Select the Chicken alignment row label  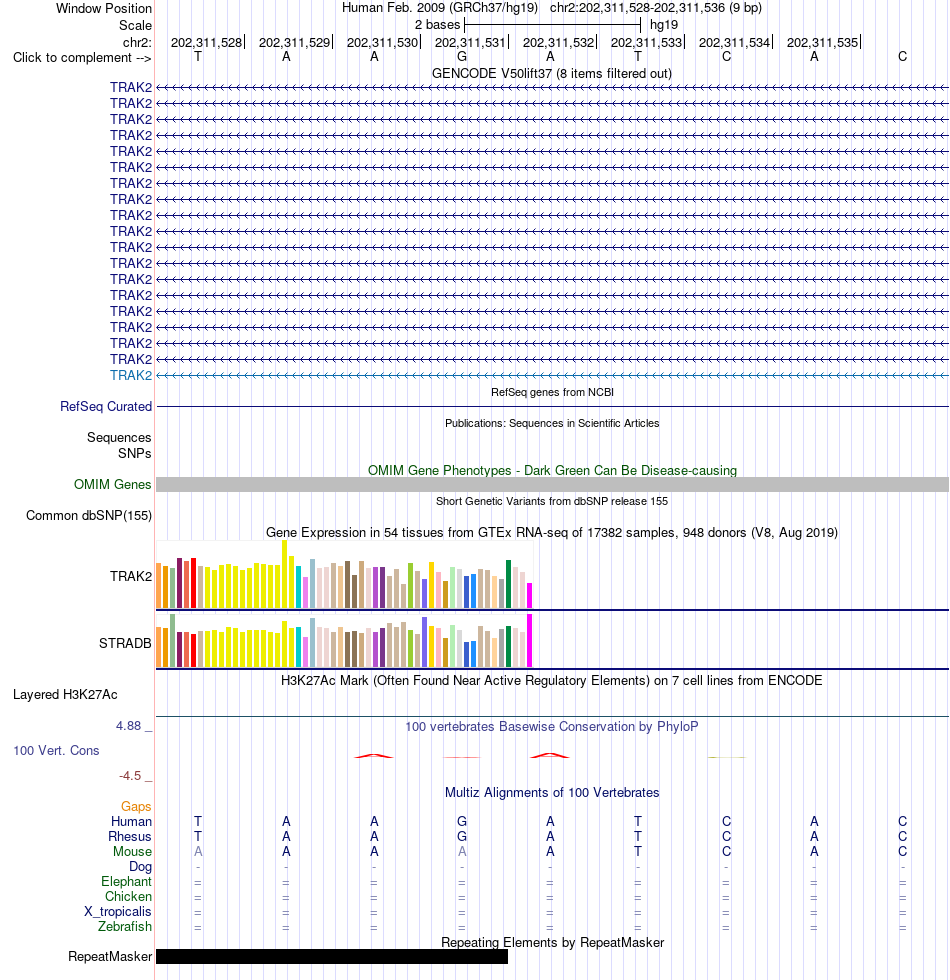[x=128, y=896]
